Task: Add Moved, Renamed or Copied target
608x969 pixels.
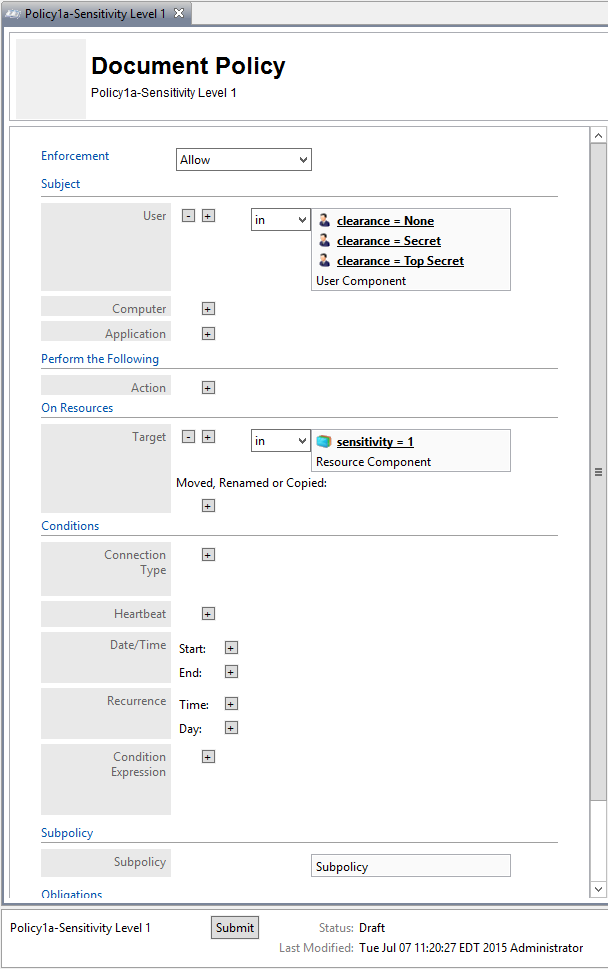Action: [x=208, y=506]
